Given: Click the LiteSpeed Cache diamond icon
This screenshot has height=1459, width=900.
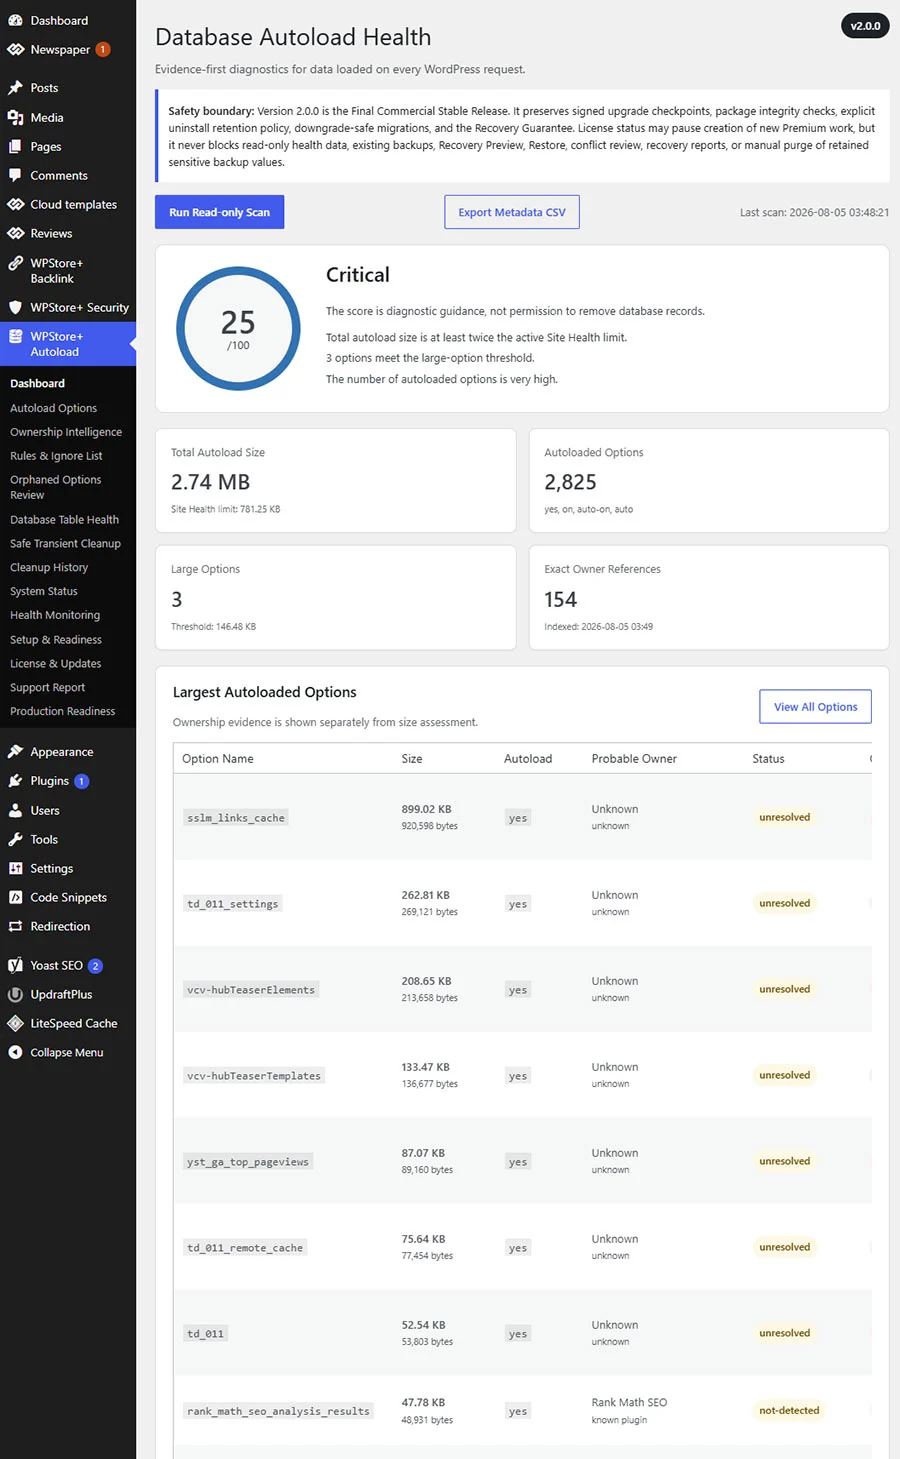Looking at the screenshot, I should tap(15, 1023).
